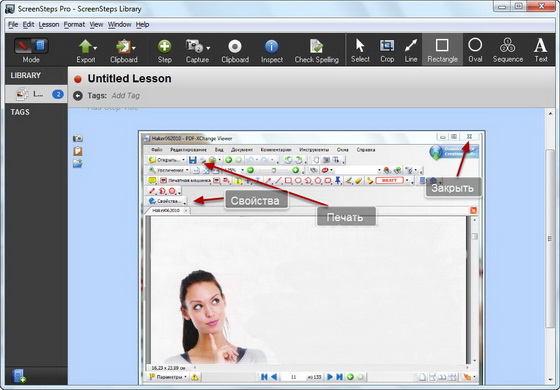This screenshot has width=560, height=390.
Task: Click the Add Tag field
Action: pyautogui.click(x=126, y=96)
